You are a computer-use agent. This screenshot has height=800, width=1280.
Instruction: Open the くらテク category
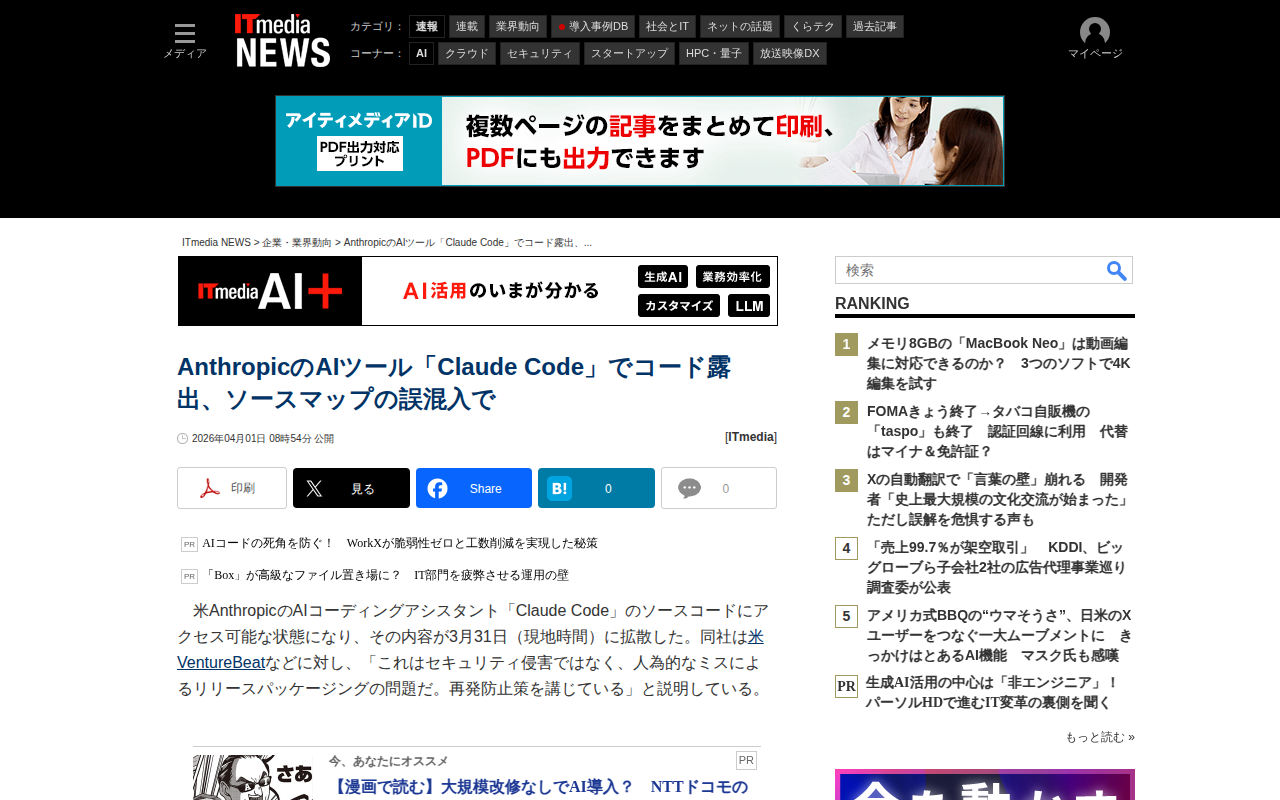pos(813,27)
